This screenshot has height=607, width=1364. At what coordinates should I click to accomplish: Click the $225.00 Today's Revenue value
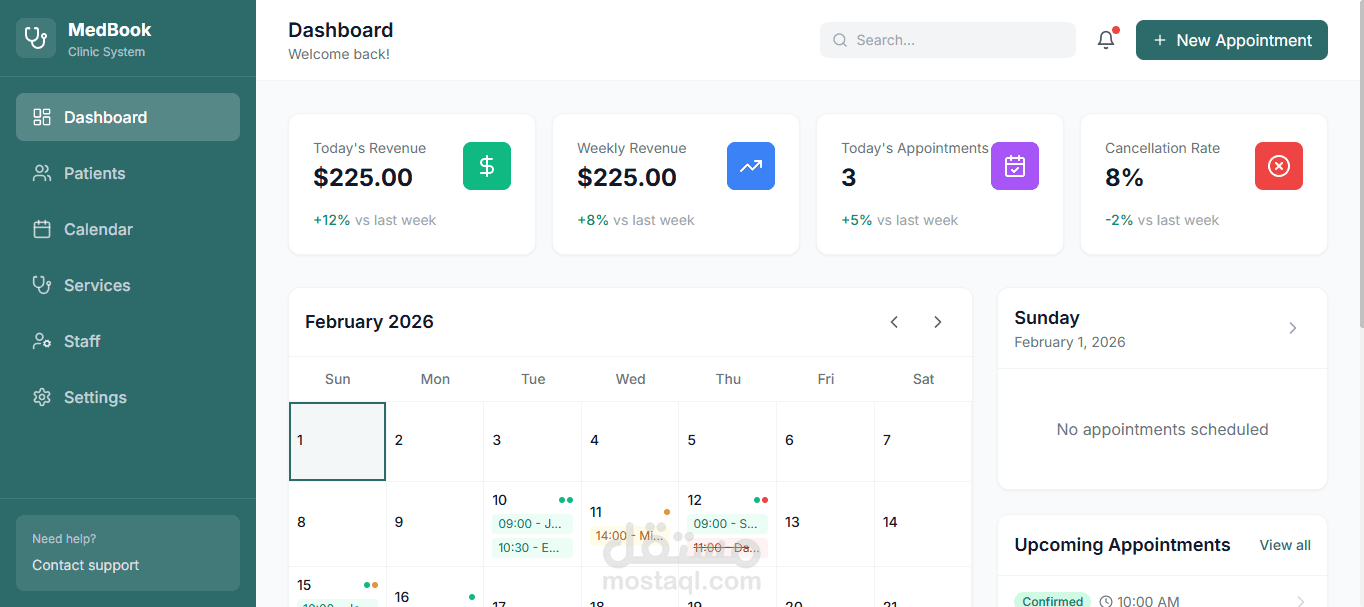pos(363,178)
